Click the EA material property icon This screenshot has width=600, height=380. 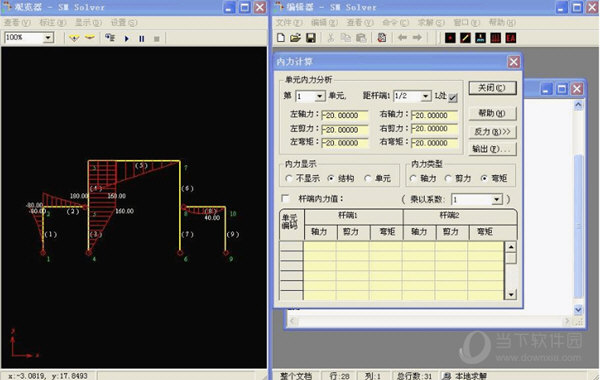(x=511, y=38)
